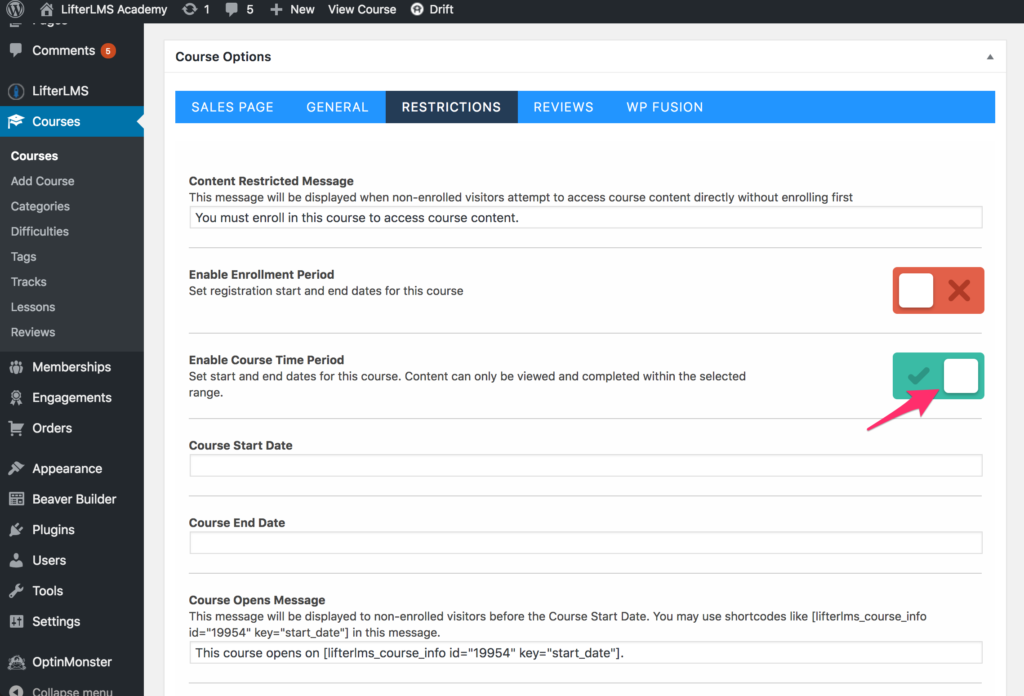
Task: Open the Courses submenu item
Action: (x=35, y=156)
